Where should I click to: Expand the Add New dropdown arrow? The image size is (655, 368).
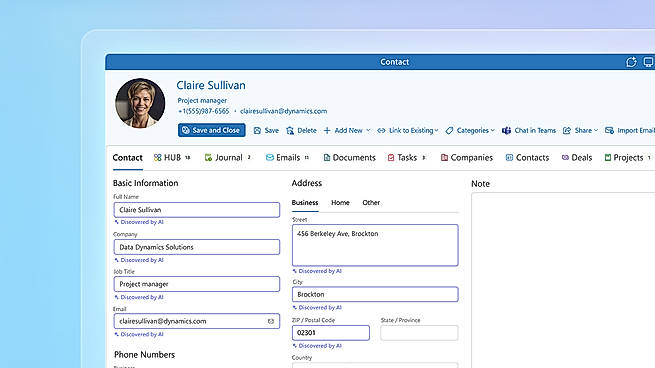coord(368,130)
